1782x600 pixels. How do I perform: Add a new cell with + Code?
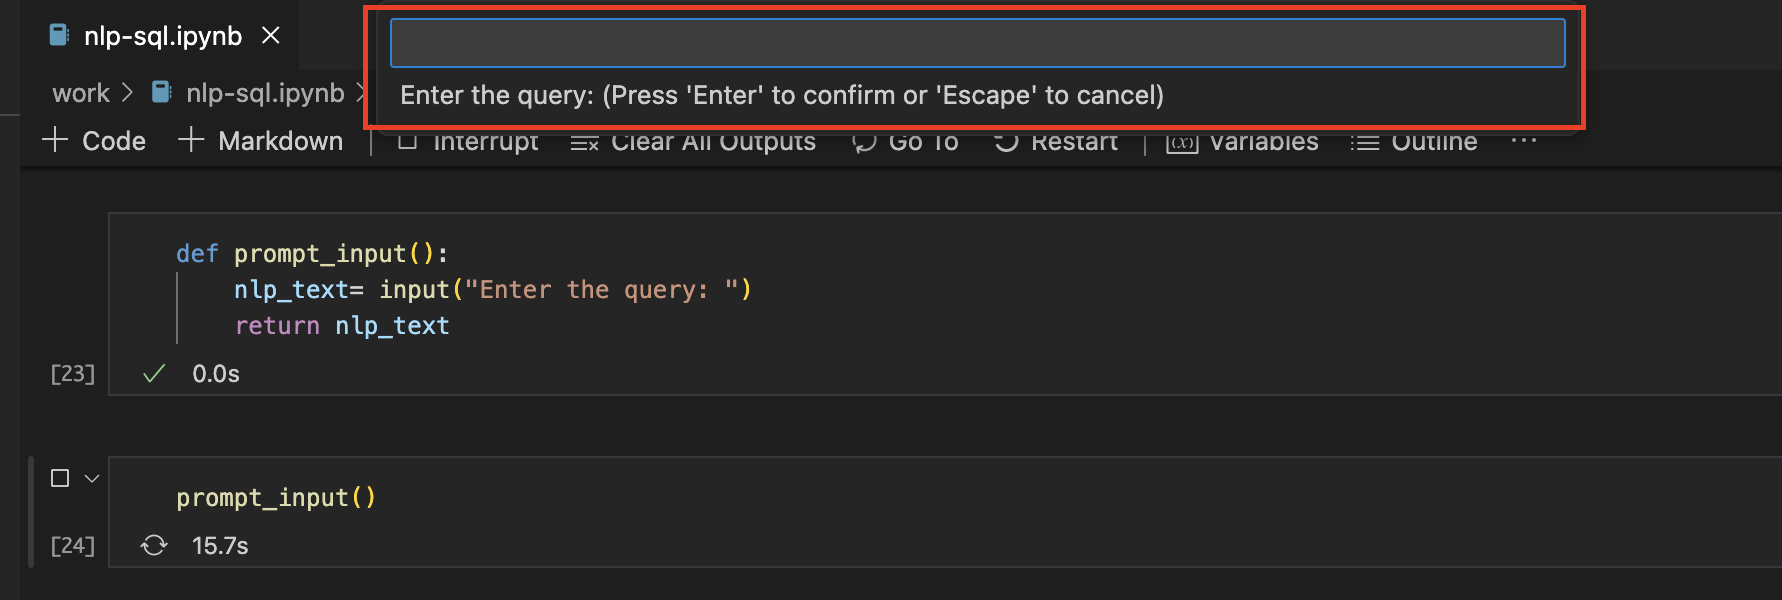(94, 140)
